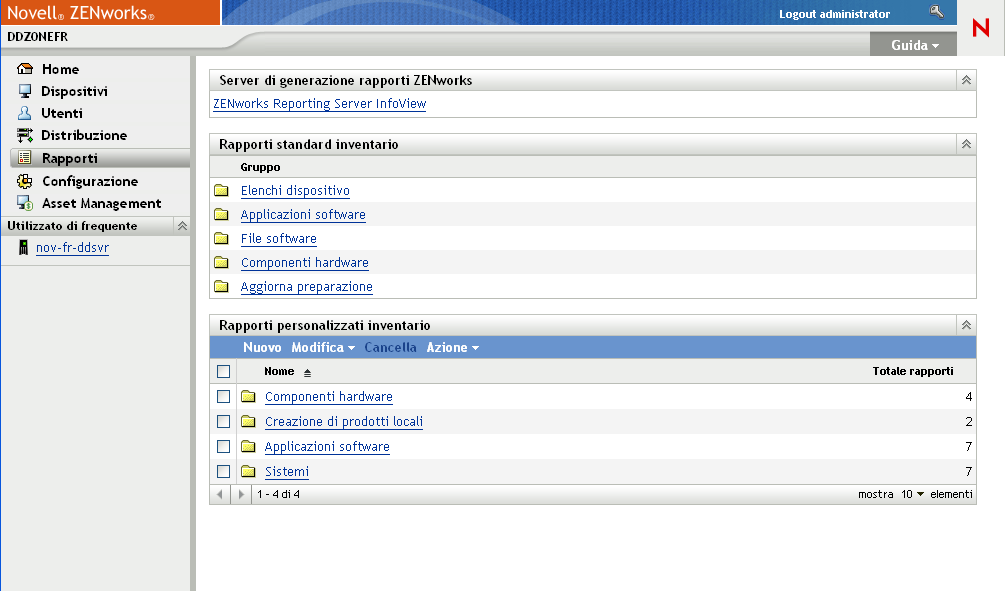This screenshot has height=591, width=1005.
Task: Collapse the Rapporti standard inventario panel
Action: pyautogui.click(x=965, y=143)
